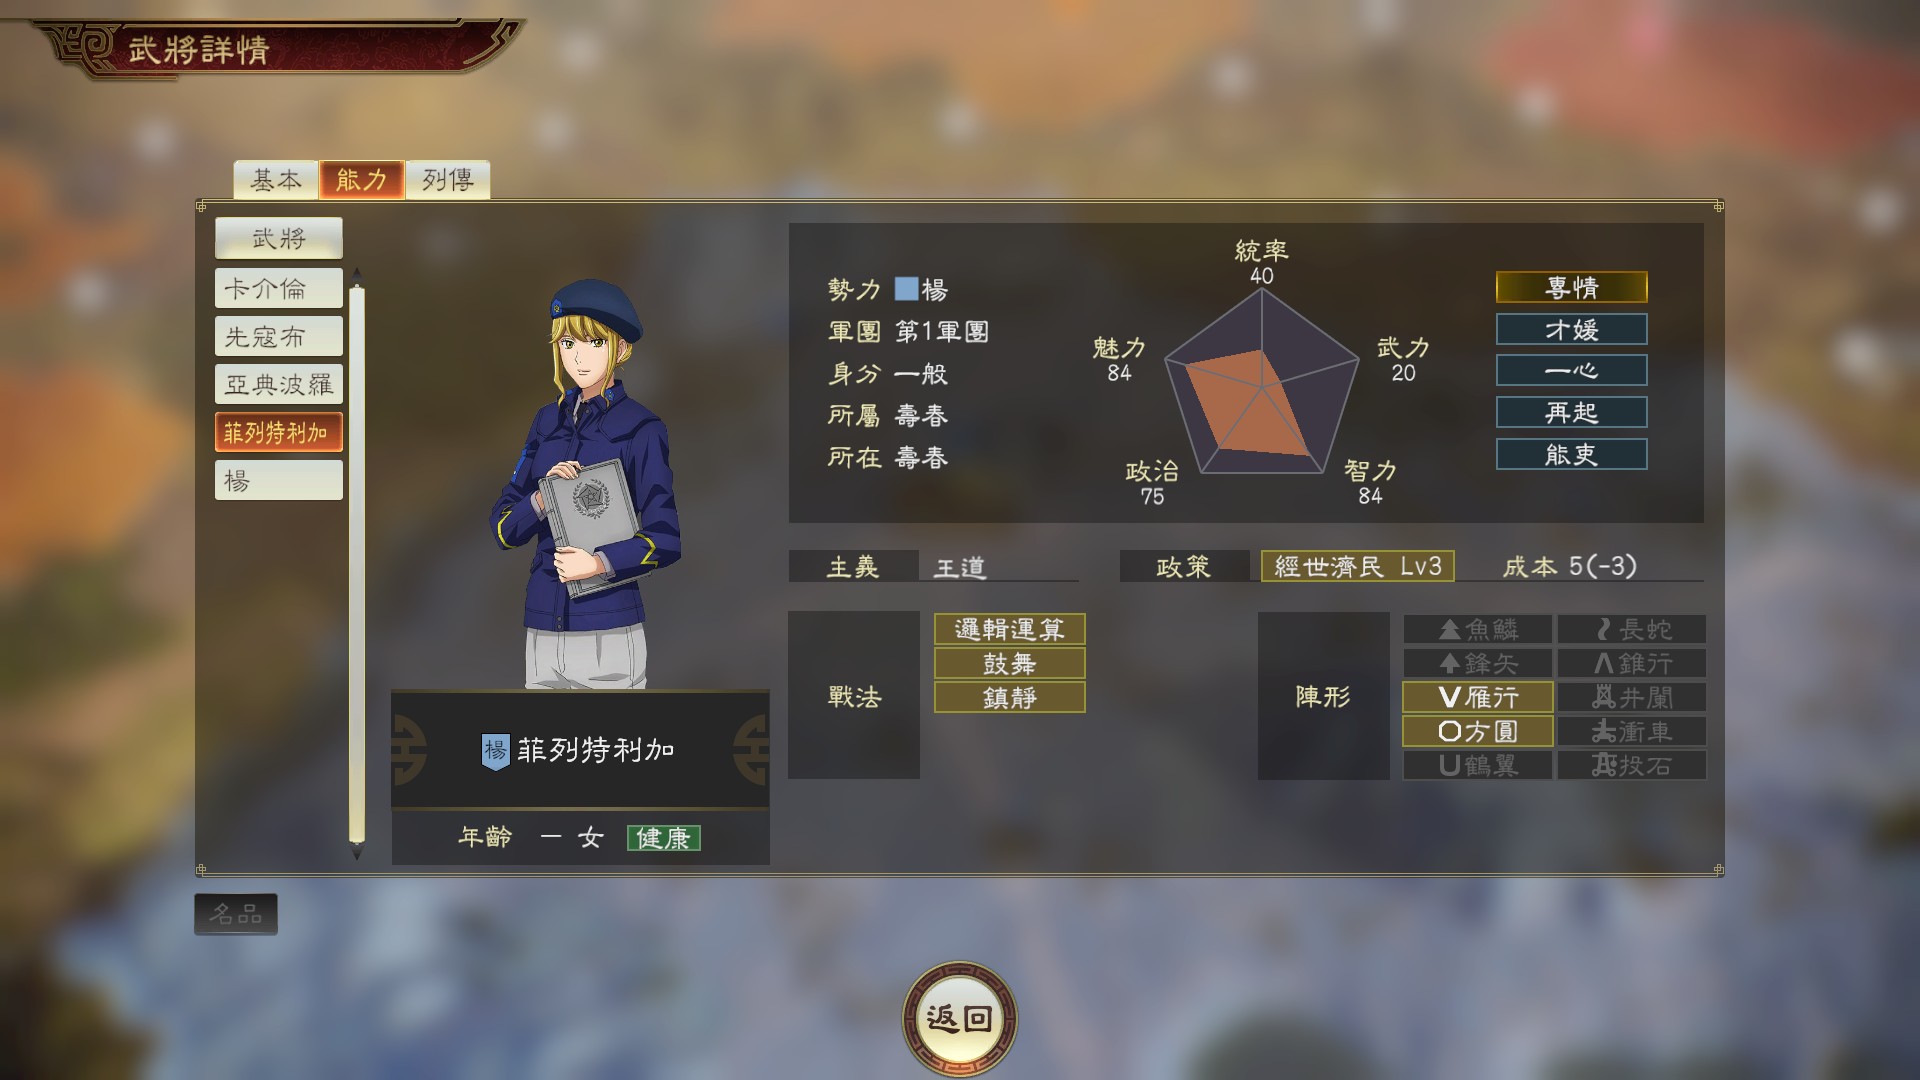Select the 鋒矢 formation icon

[1450, 663]
